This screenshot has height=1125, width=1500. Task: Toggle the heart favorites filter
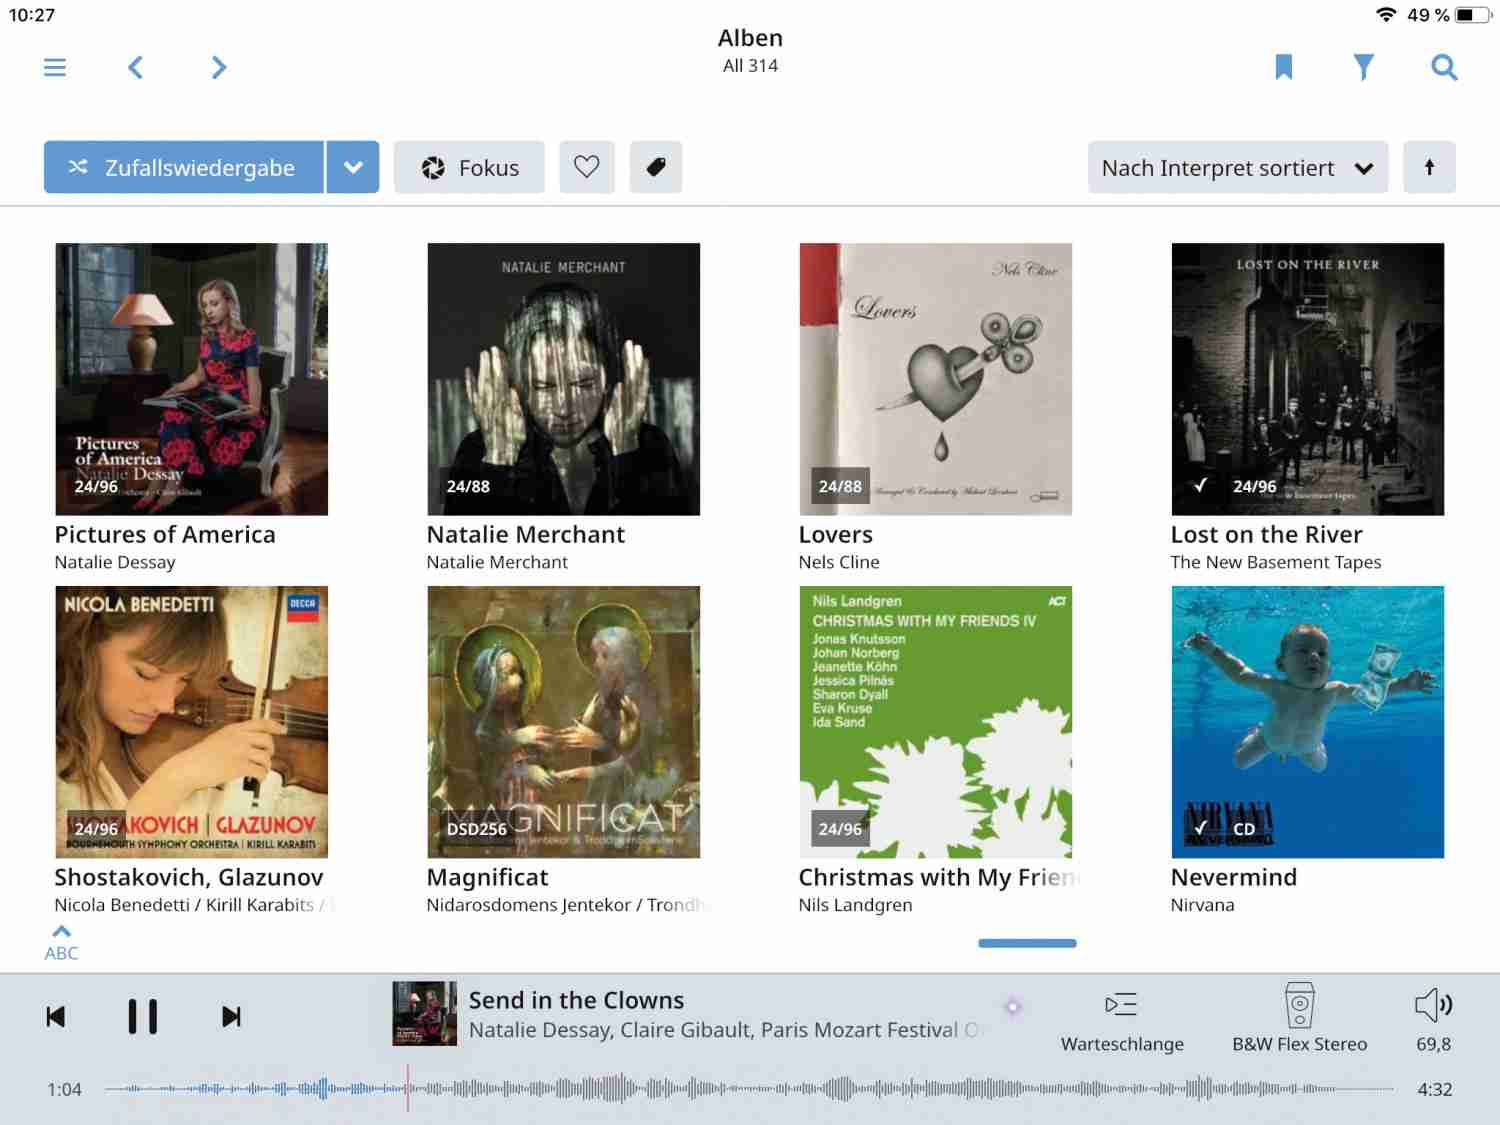pyautogui.click(x=587, y=167)
